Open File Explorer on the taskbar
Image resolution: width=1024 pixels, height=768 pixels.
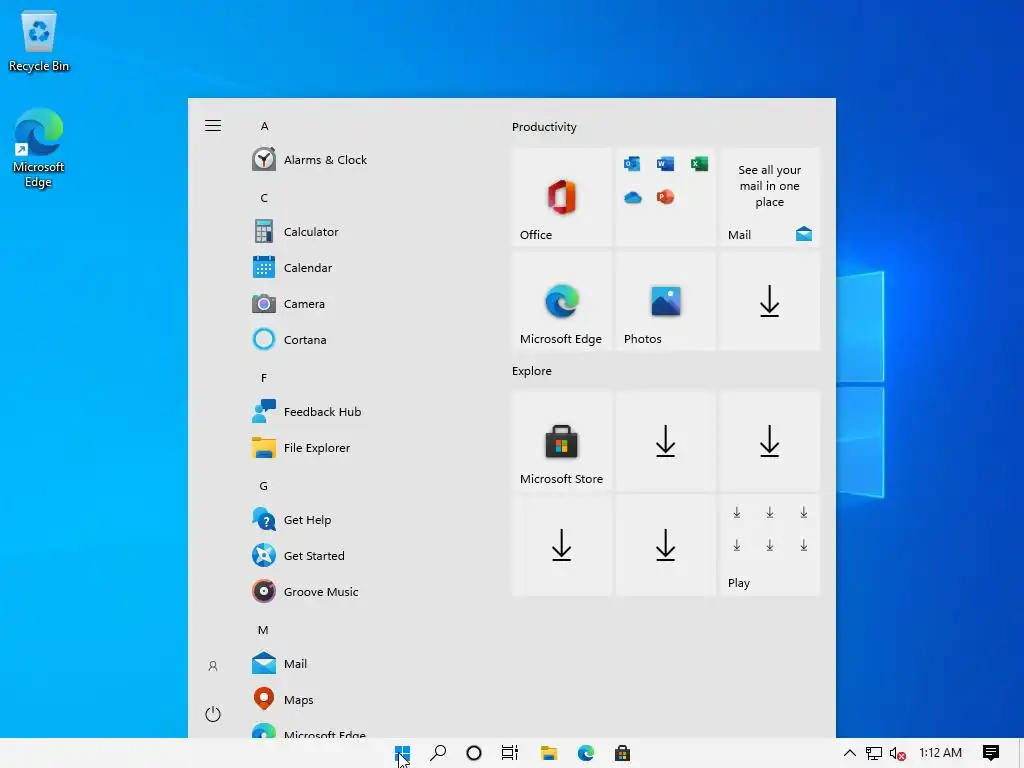(x=549, y=753)
